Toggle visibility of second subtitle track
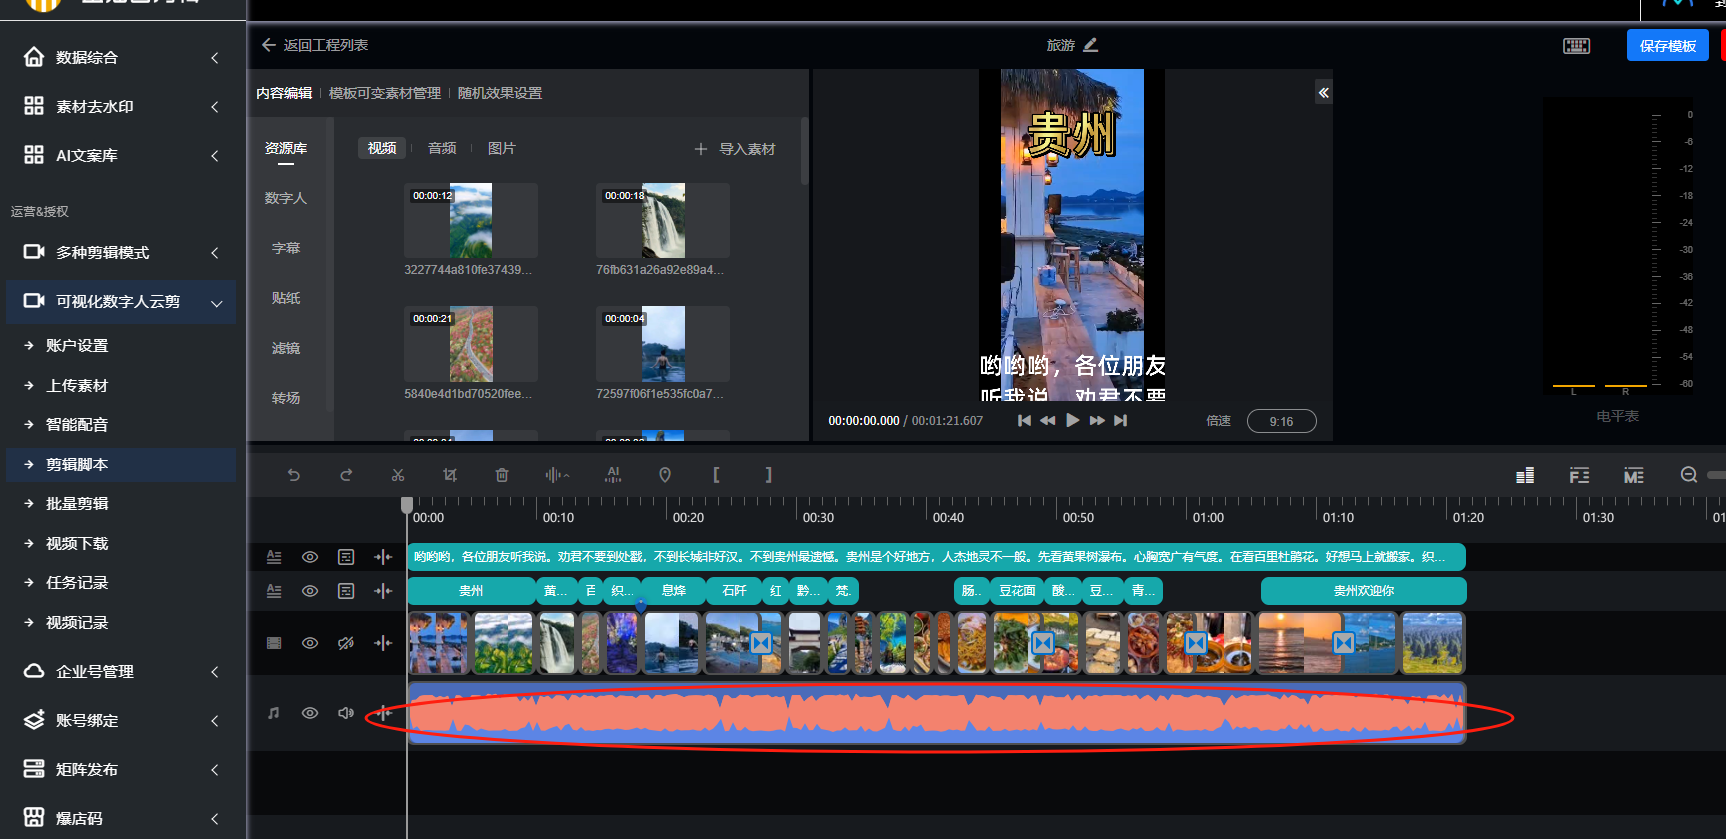The height and width of the screenshot is (839, 1726). [310, 591]
